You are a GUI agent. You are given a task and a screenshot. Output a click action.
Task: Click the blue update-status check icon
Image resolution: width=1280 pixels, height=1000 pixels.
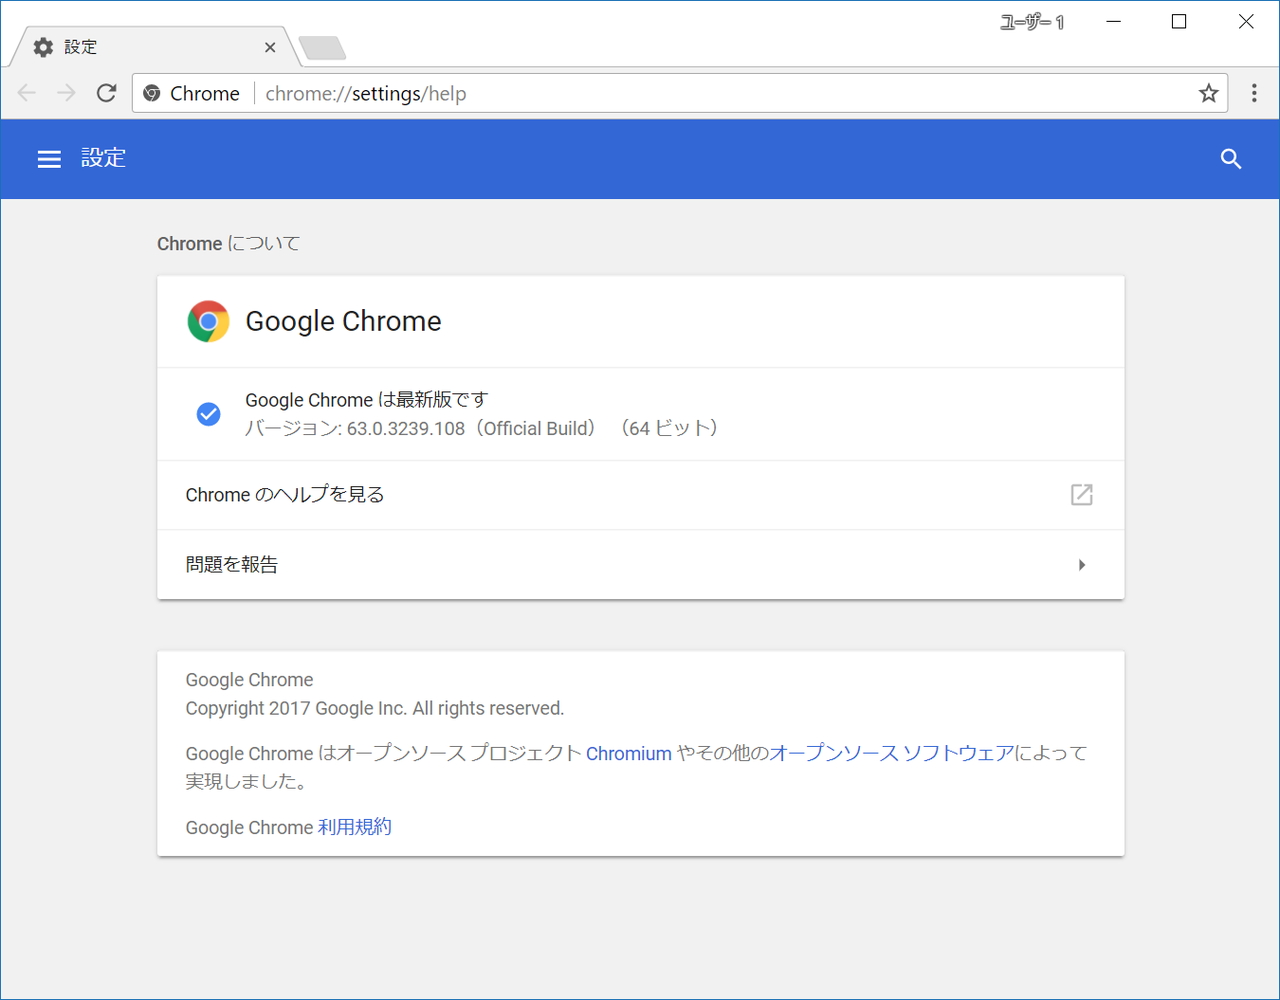pyautogui.click(x=208, y=413)
